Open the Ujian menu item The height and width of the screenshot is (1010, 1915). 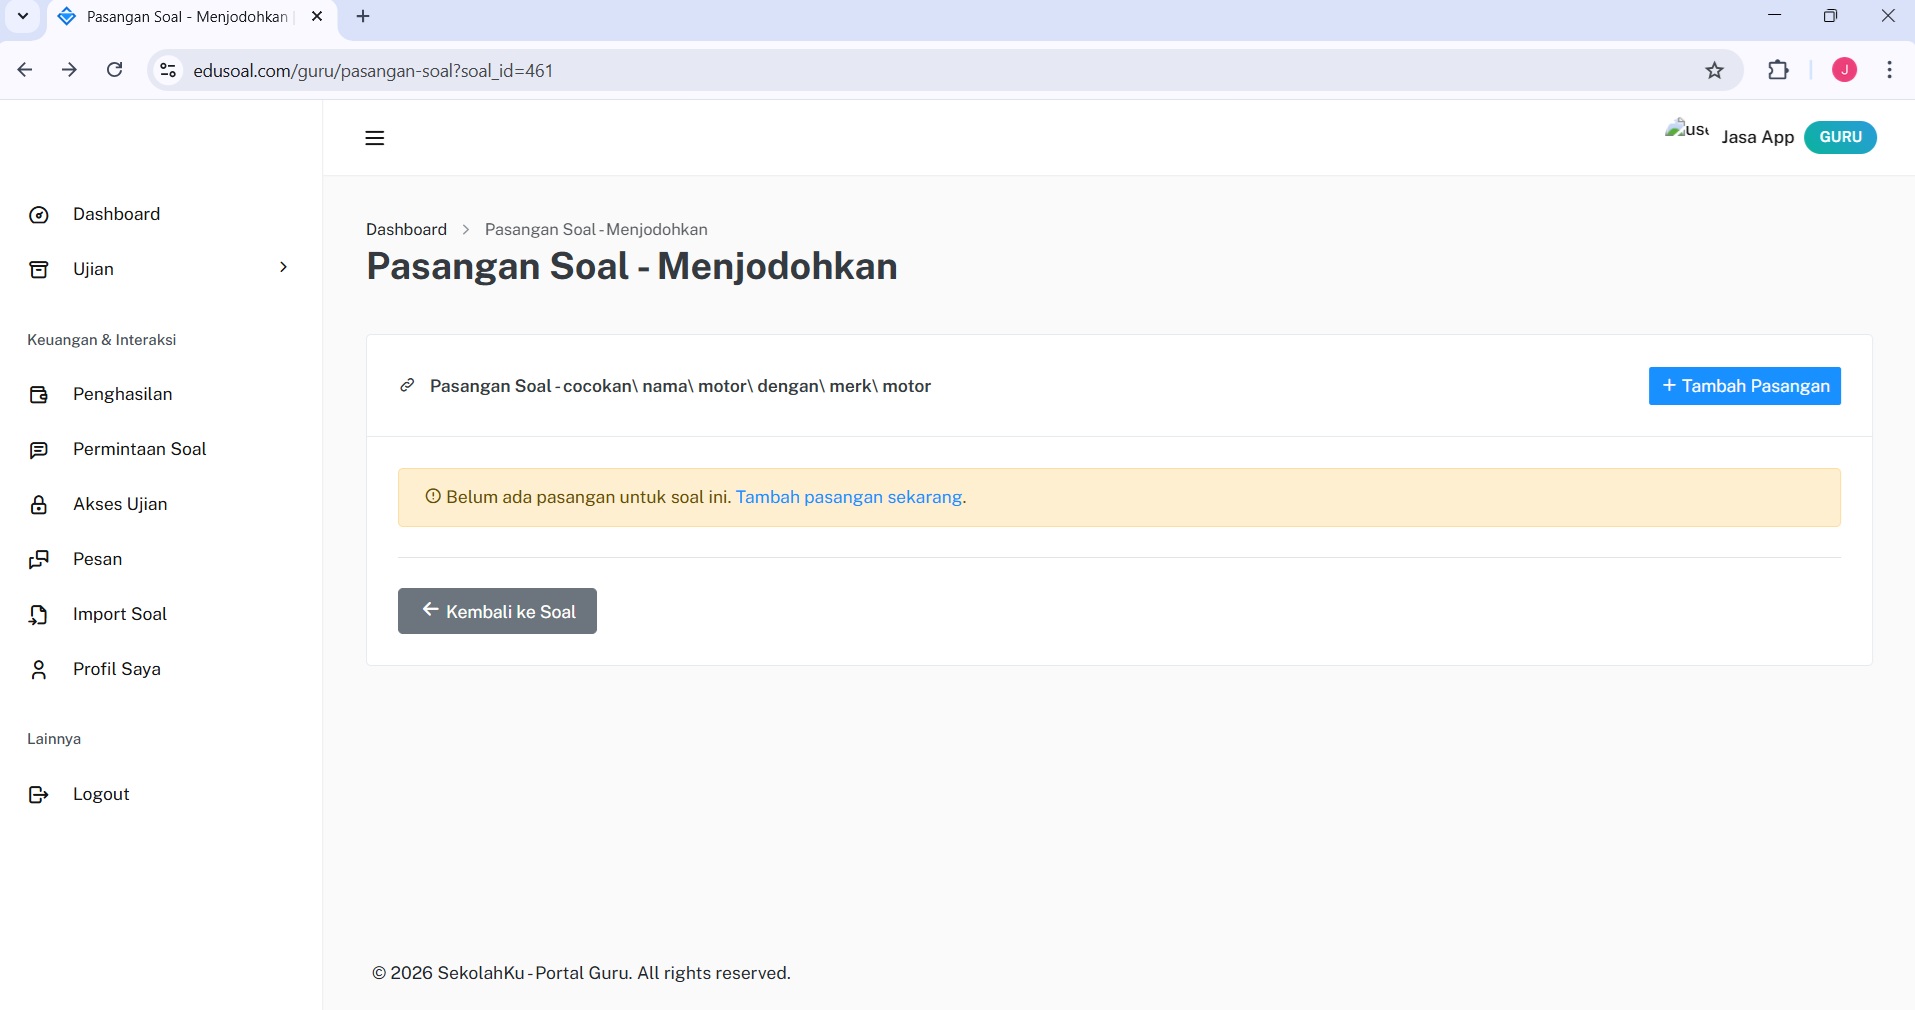click(93, 269)
